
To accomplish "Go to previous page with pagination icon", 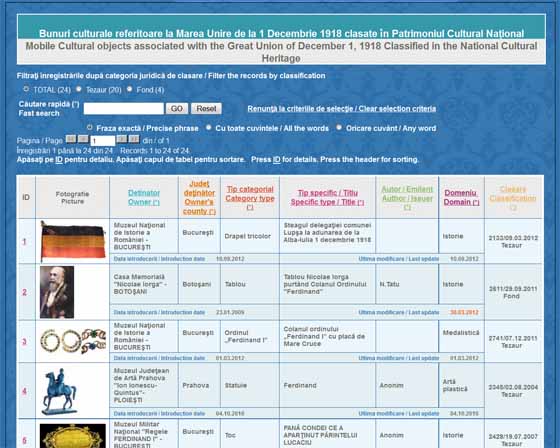I will (83, 139).
